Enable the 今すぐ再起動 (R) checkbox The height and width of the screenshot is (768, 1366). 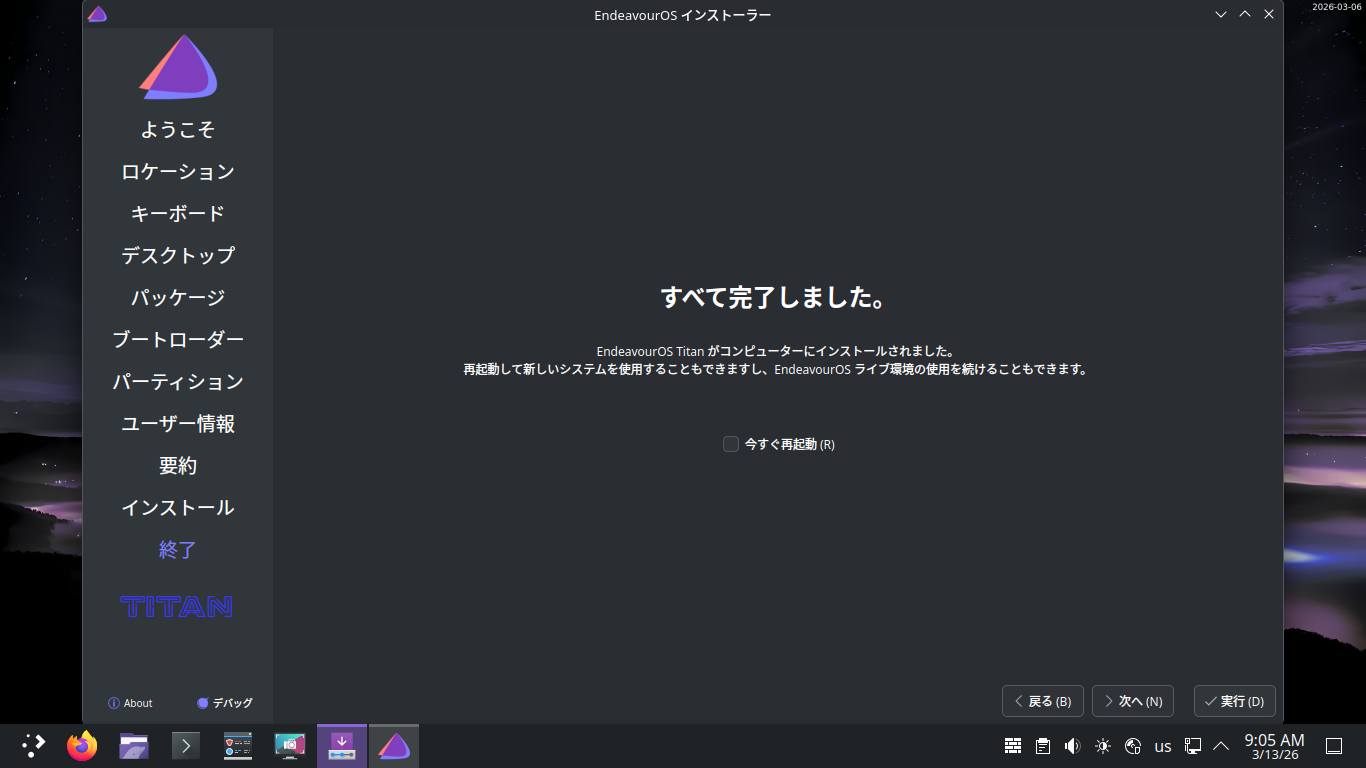point(731,444)
